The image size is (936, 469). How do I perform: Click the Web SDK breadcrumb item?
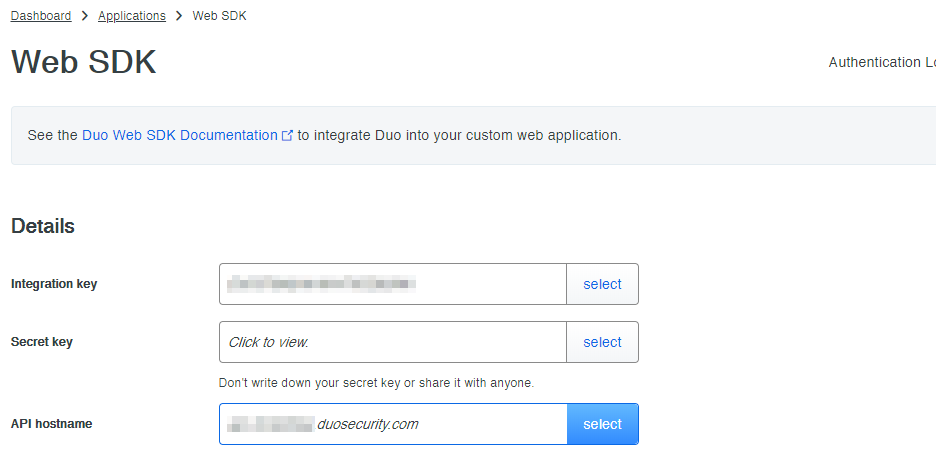[x=219, y=16]
